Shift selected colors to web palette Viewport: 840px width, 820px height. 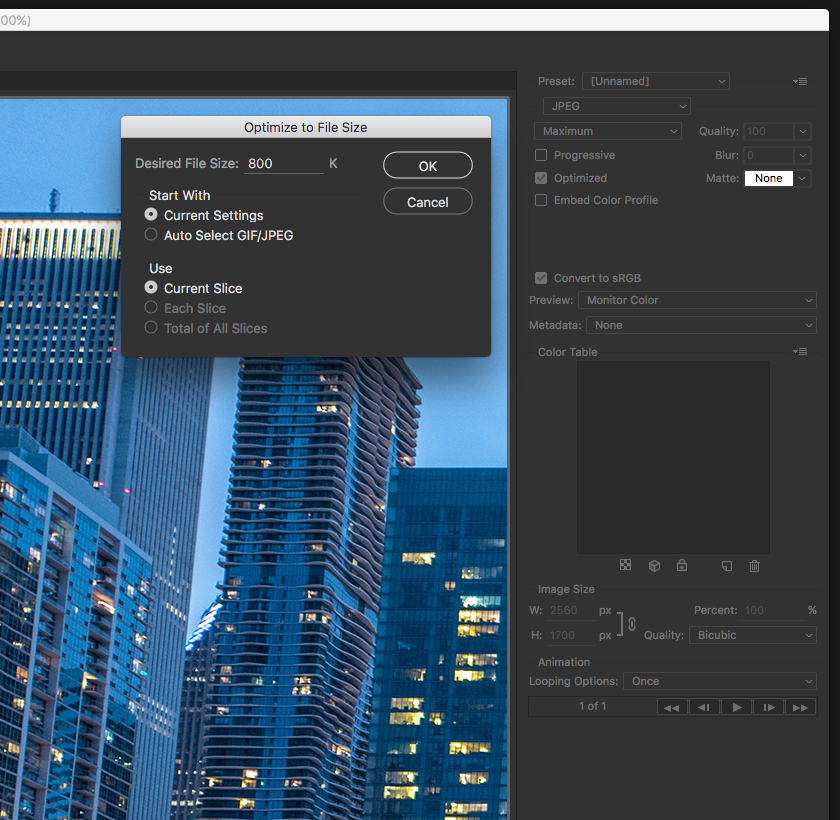click(x=654, y=566)
